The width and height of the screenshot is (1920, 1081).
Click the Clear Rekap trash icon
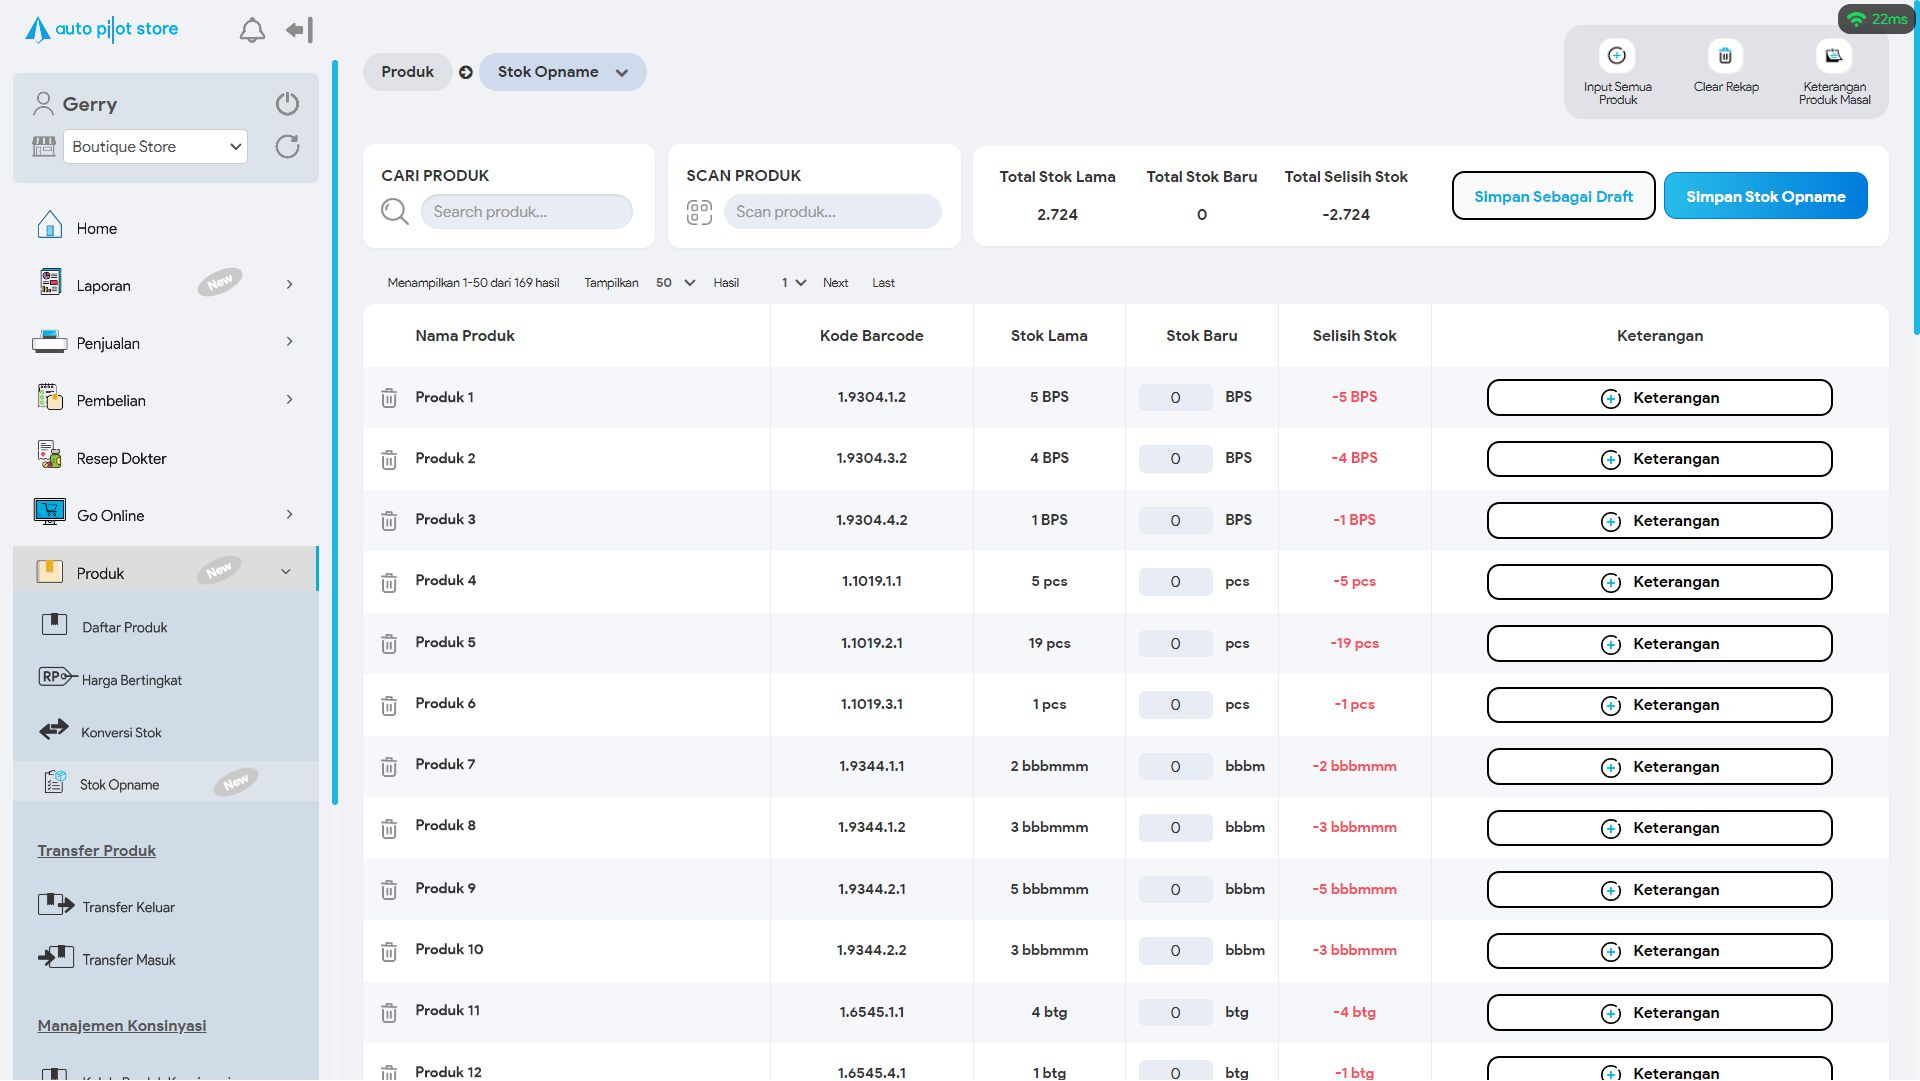point(1725,56)
